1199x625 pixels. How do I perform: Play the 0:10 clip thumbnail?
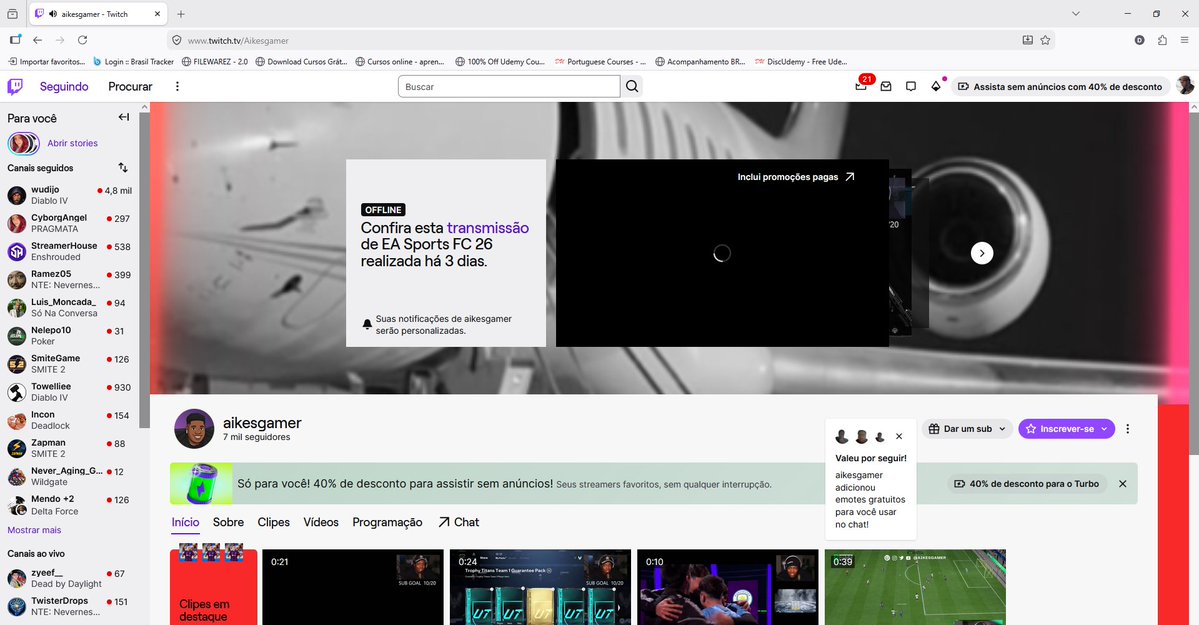(x=728, y=588)
